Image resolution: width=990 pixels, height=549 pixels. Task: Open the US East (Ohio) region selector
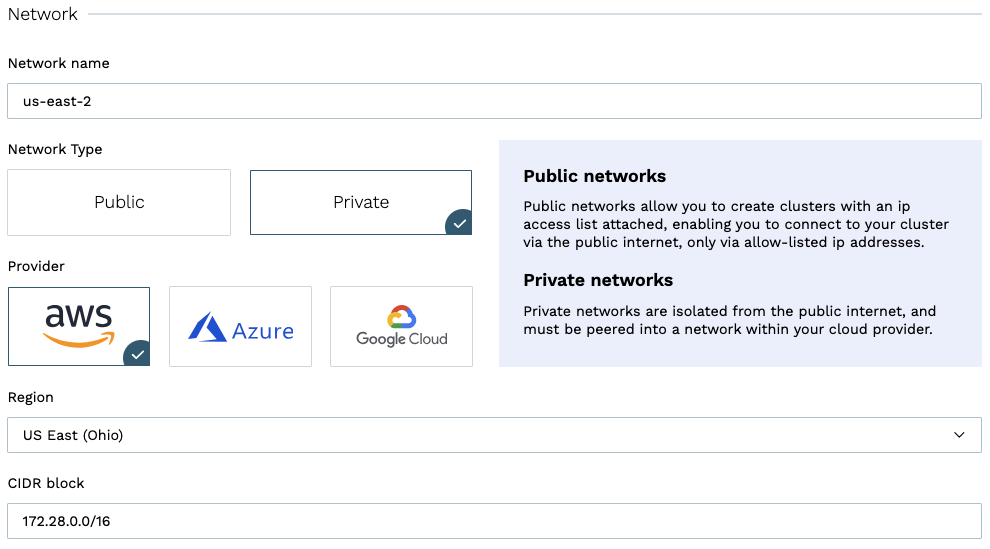click(x=480, y=435)
